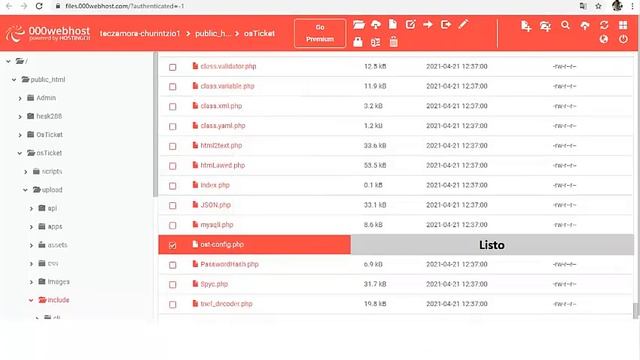Click the right arrow move icon

point(428,24)
